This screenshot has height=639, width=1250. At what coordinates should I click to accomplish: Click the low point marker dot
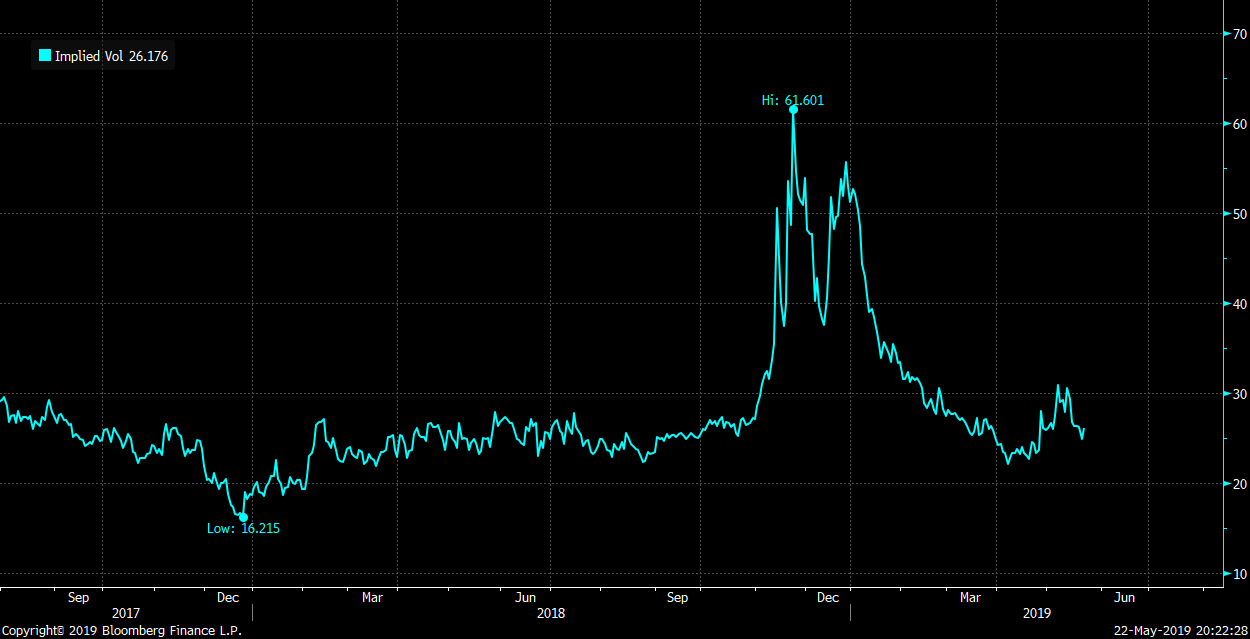tap(243, 517)
